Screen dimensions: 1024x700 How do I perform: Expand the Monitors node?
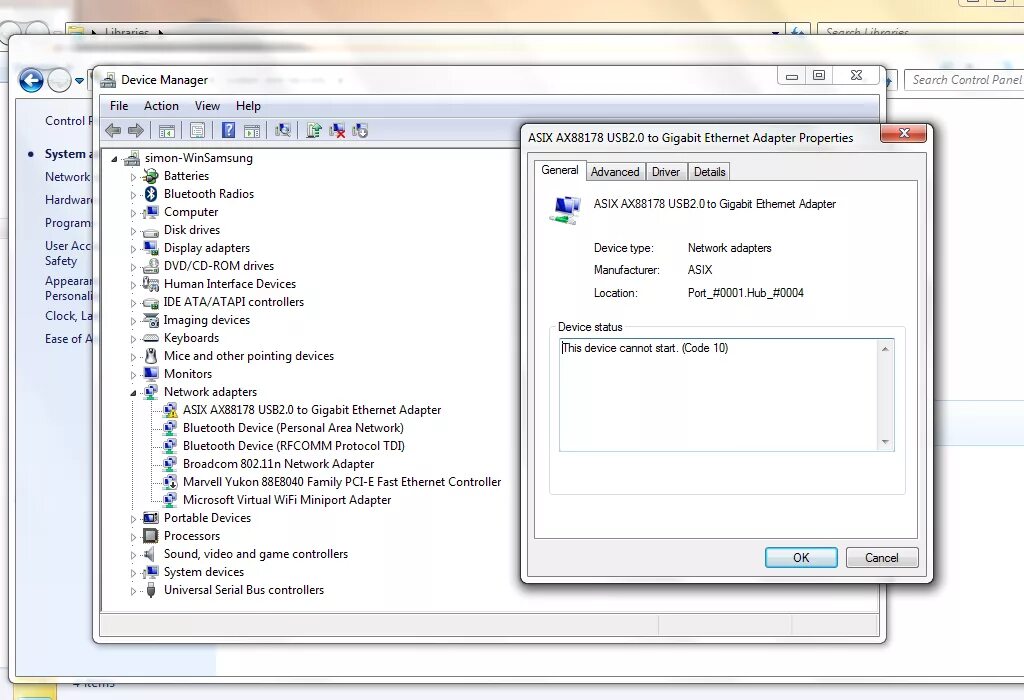coord(133,375)
